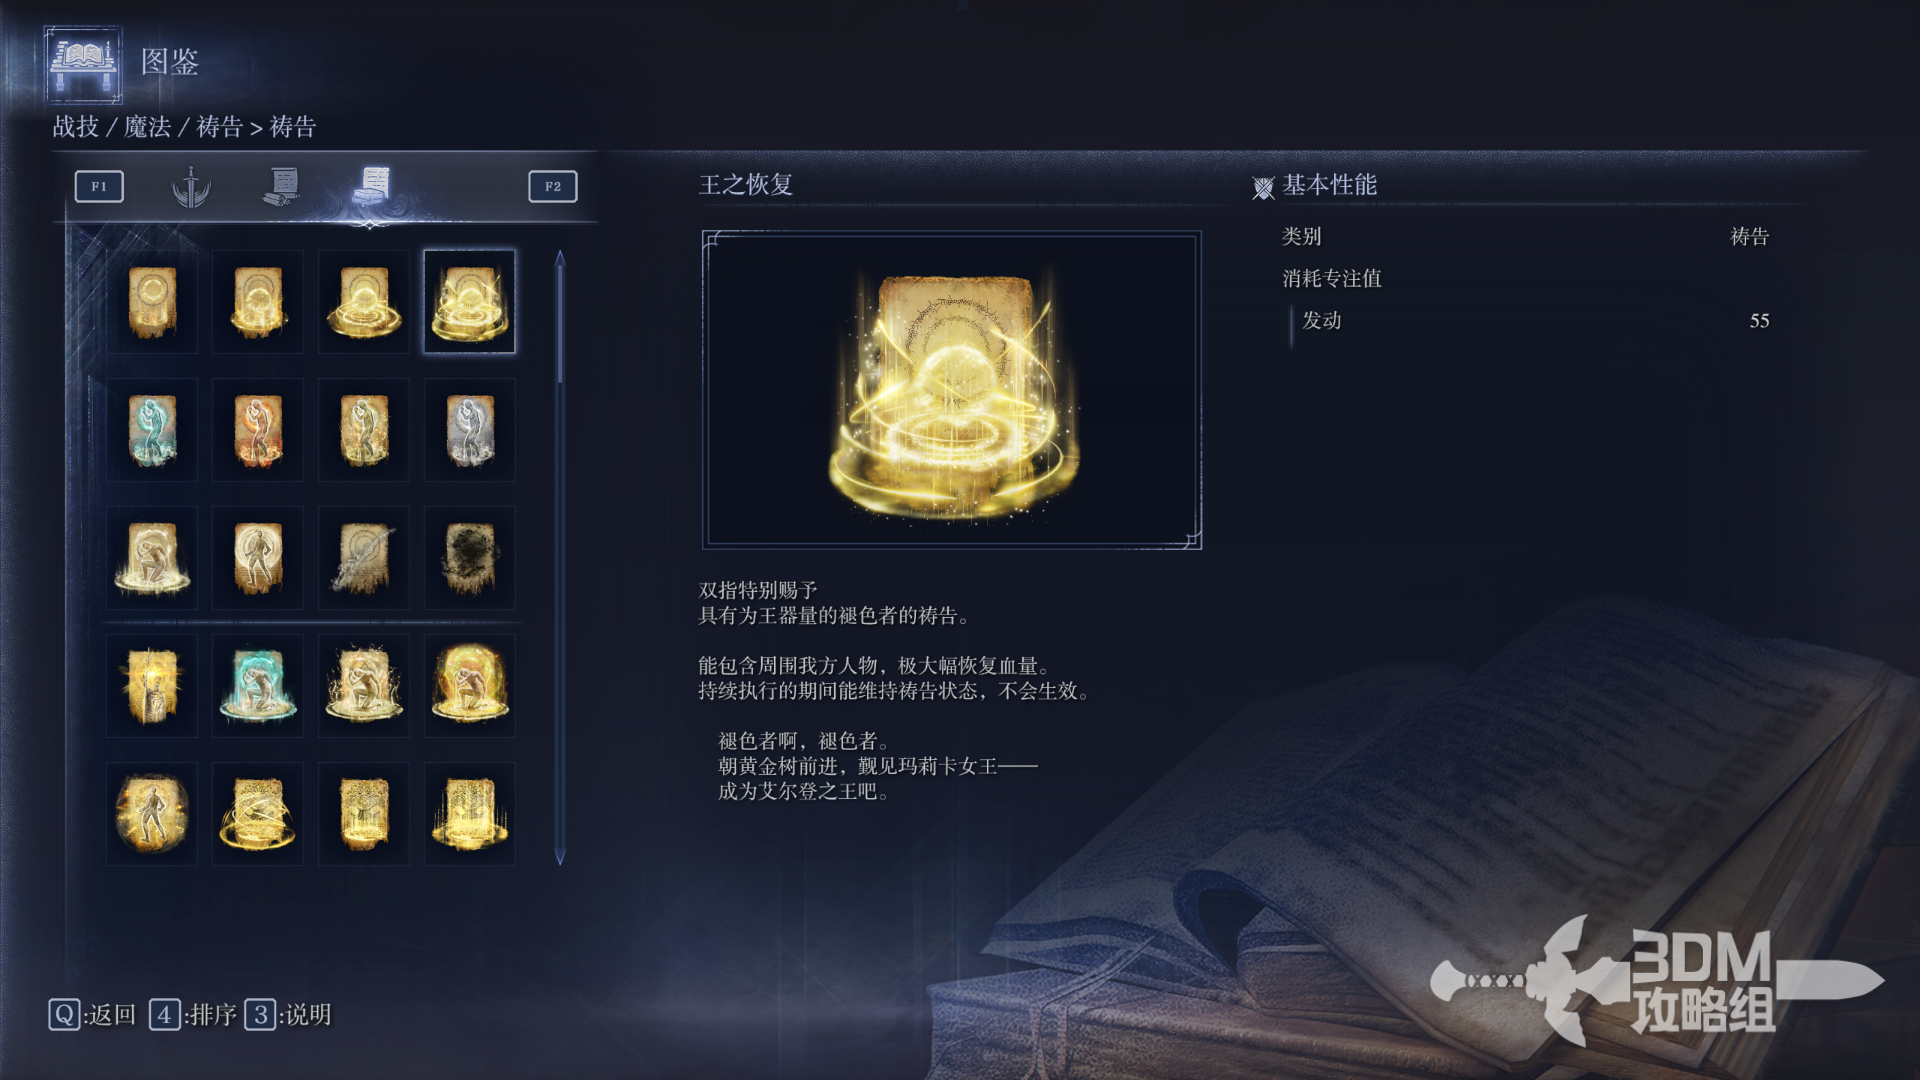Click the F2 next category button
Viewport: 1920px width, 1080px height.
tap(553, 186)
